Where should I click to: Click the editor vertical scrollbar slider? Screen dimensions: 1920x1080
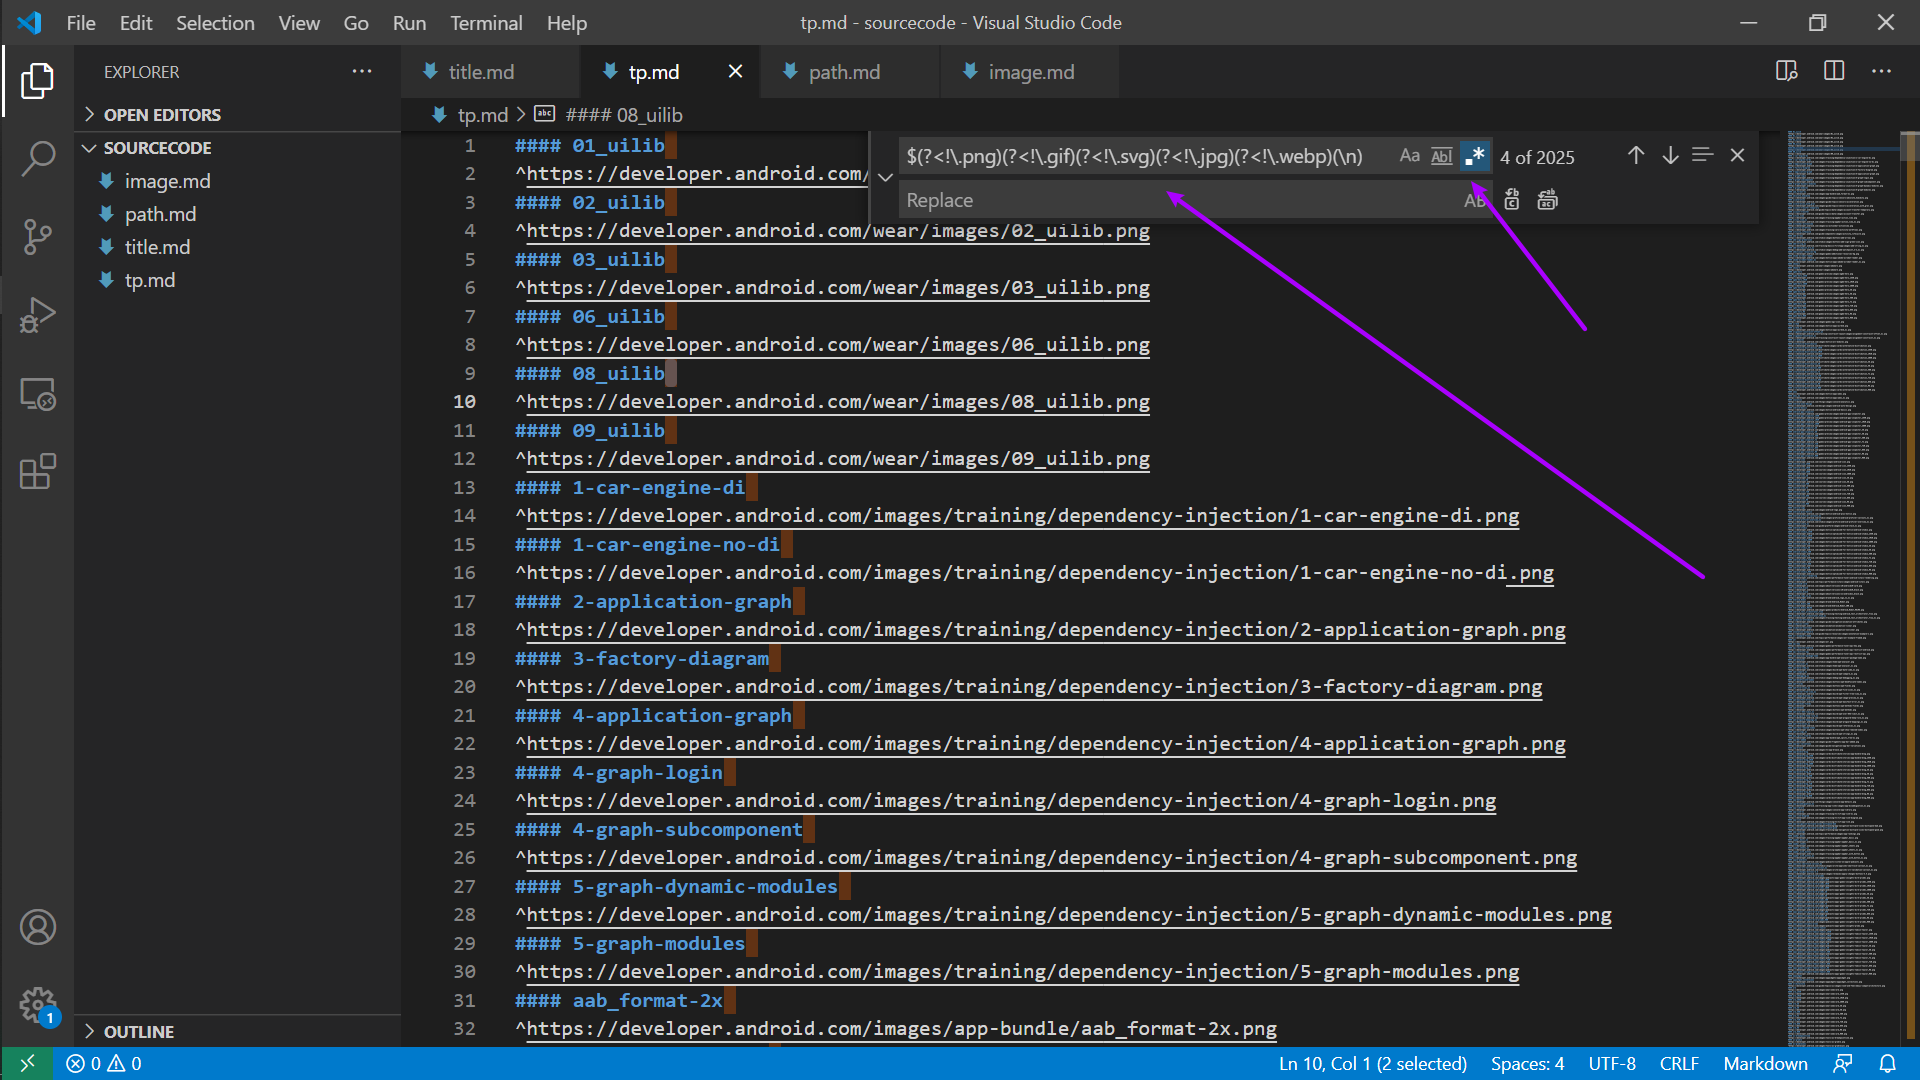tap(1909, 147)
